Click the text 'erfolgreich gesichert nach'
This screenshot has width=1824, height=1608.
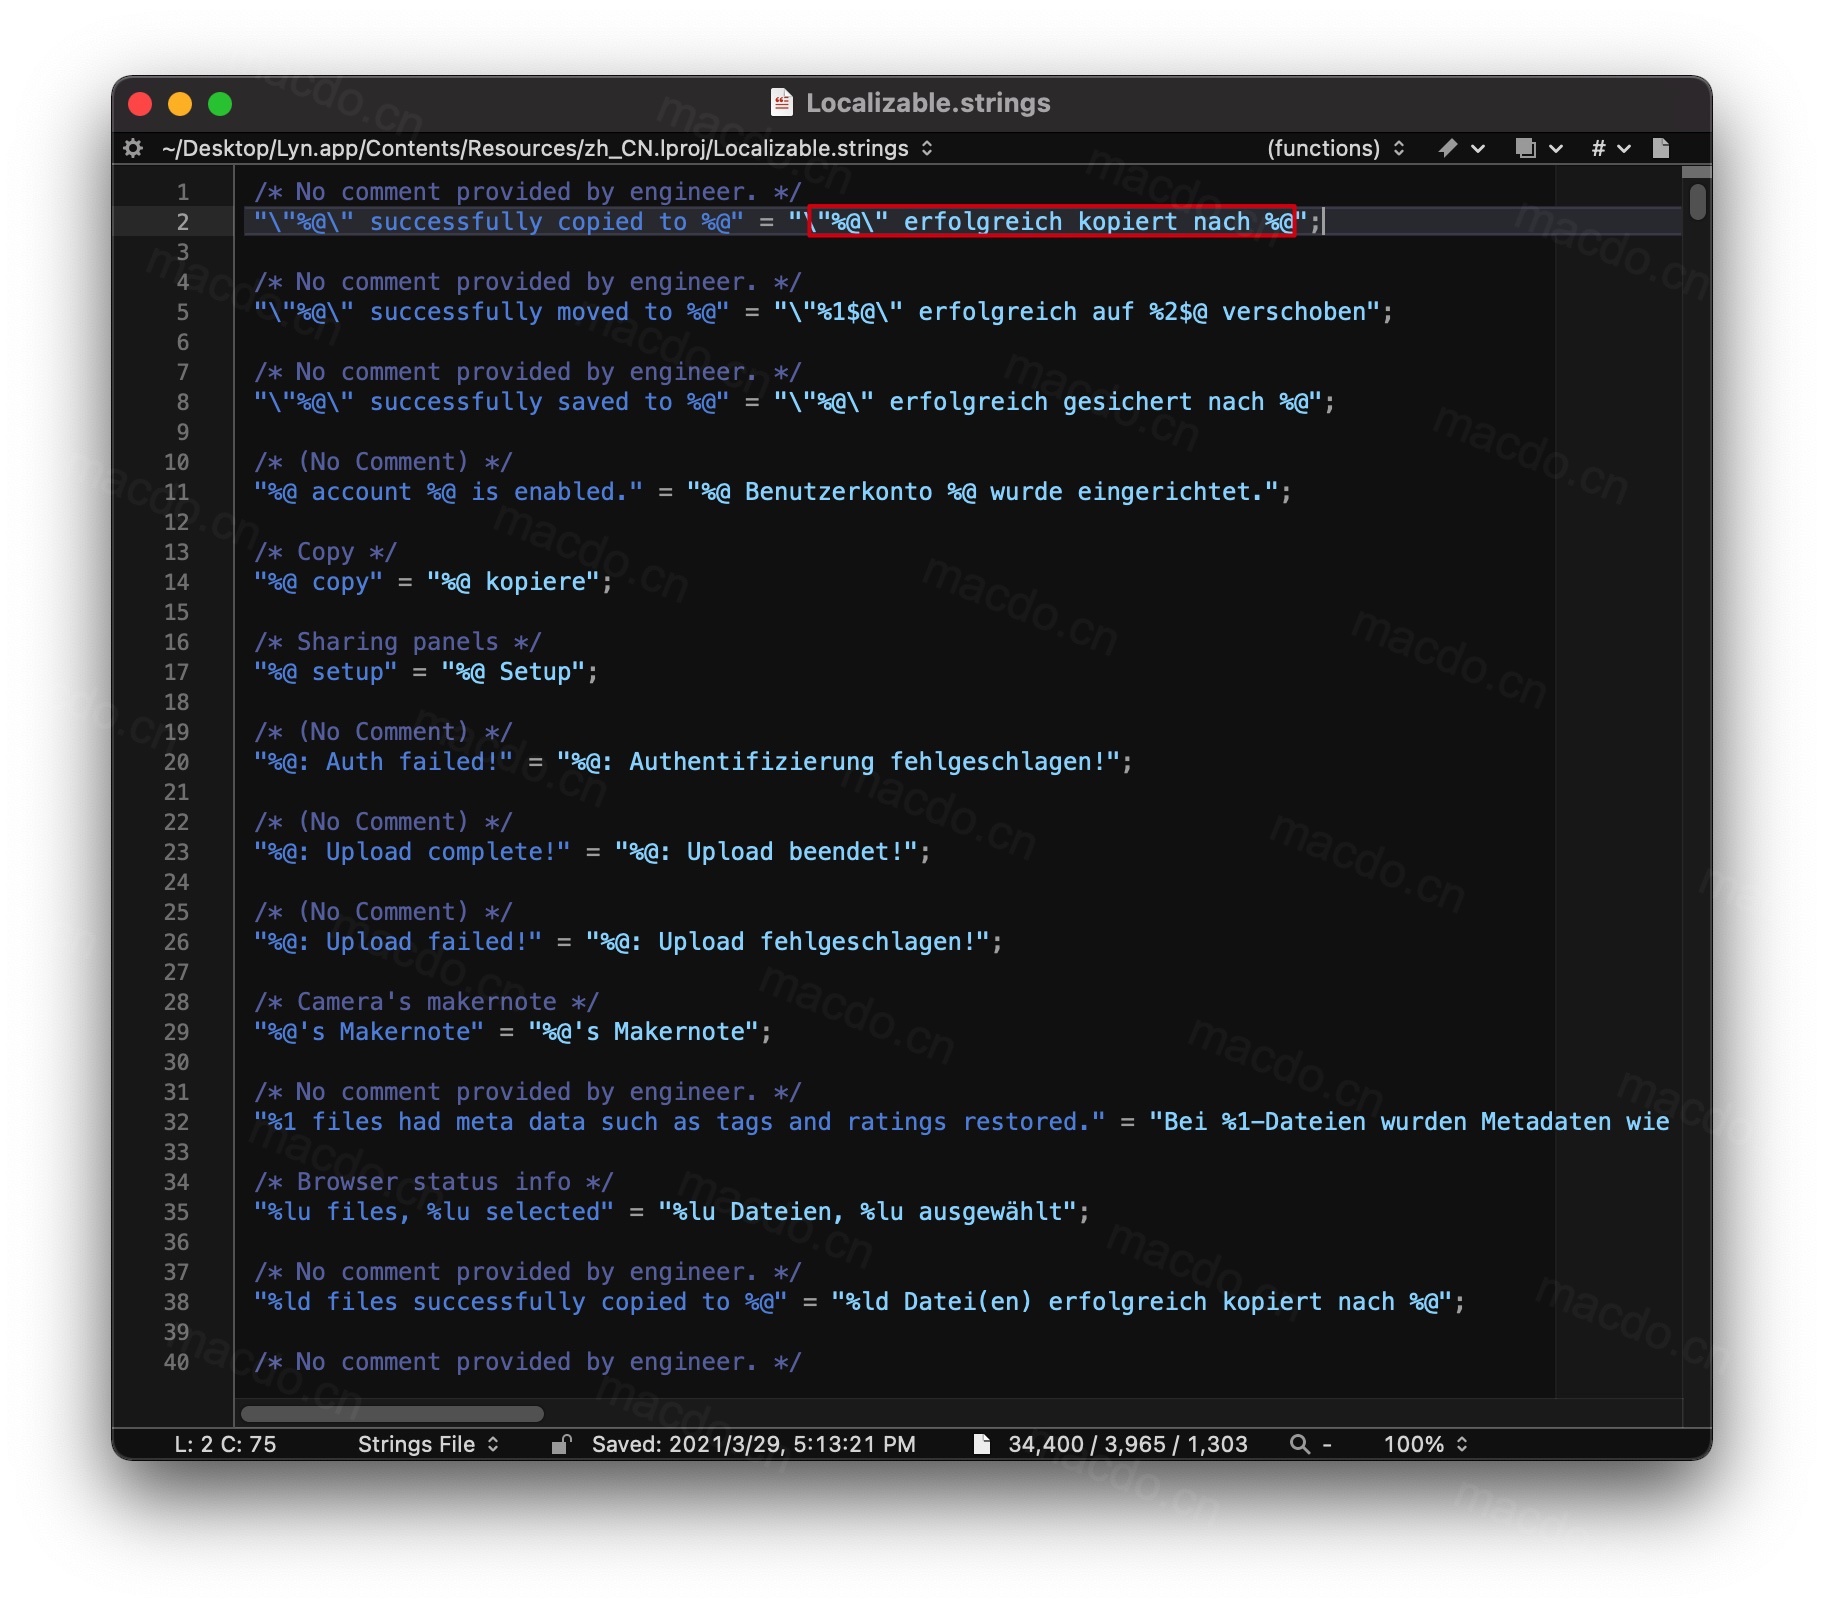(x=1076, y=402)
